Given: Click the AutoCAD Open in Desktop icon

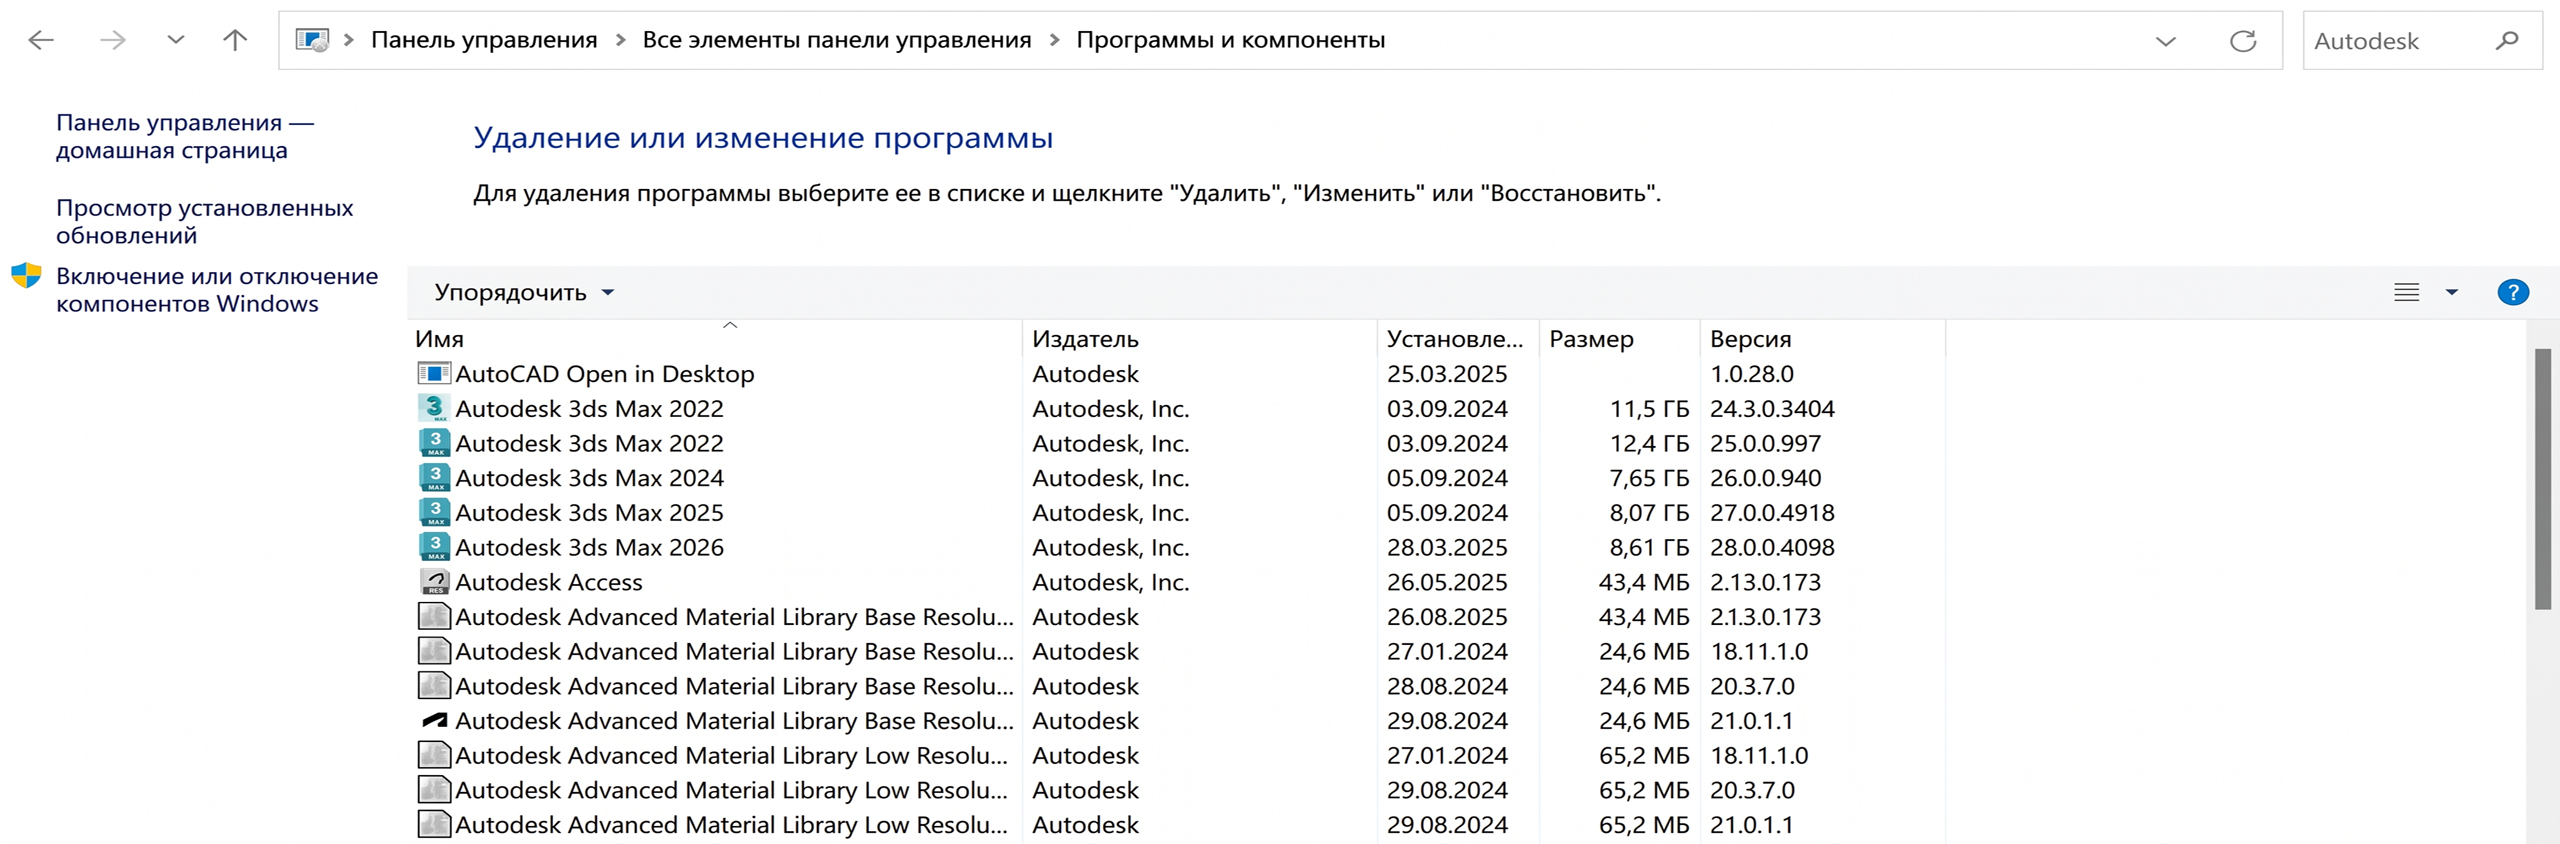Looking at the screenshot, I should point(434,374).
